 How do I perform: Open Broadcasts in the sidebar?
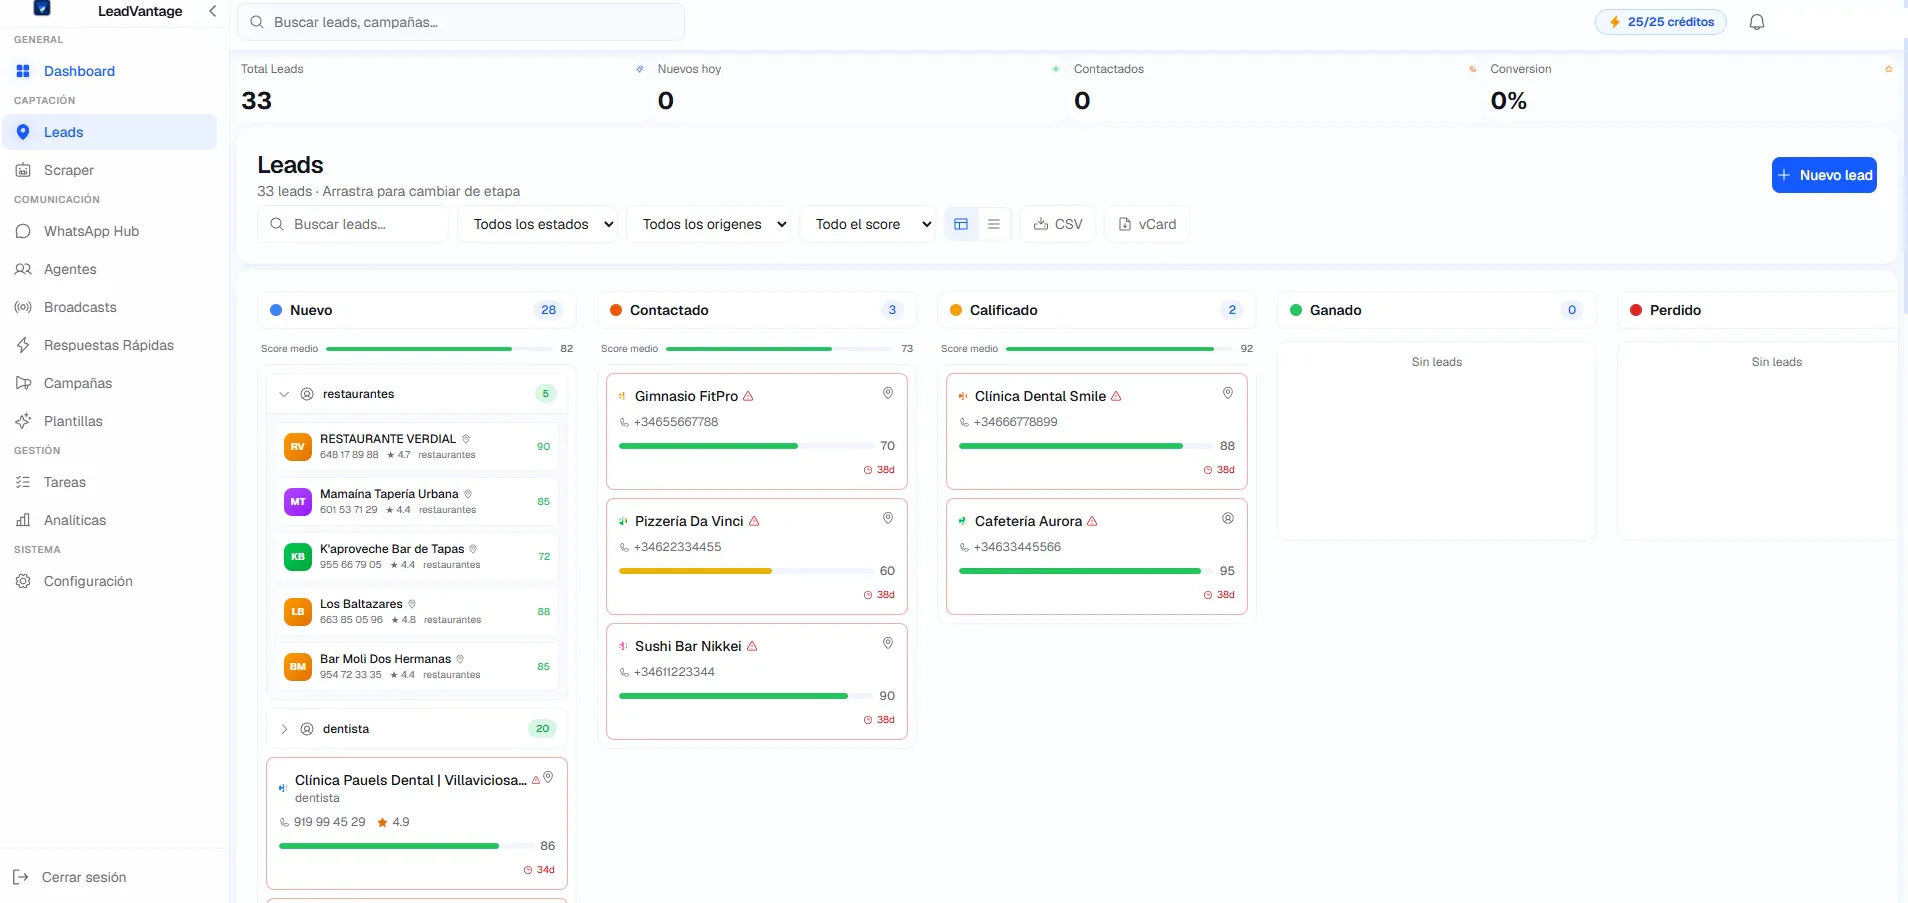[109, 307]
